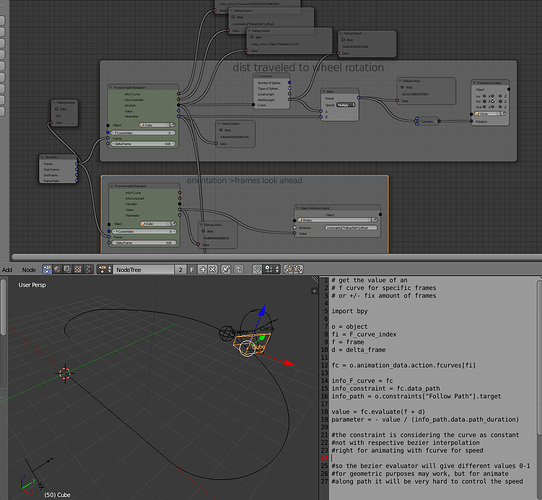Screen dimensions: 542x500
Task: Click the eyedropper in Object Attribute Output node
Action: click(375, 220)
